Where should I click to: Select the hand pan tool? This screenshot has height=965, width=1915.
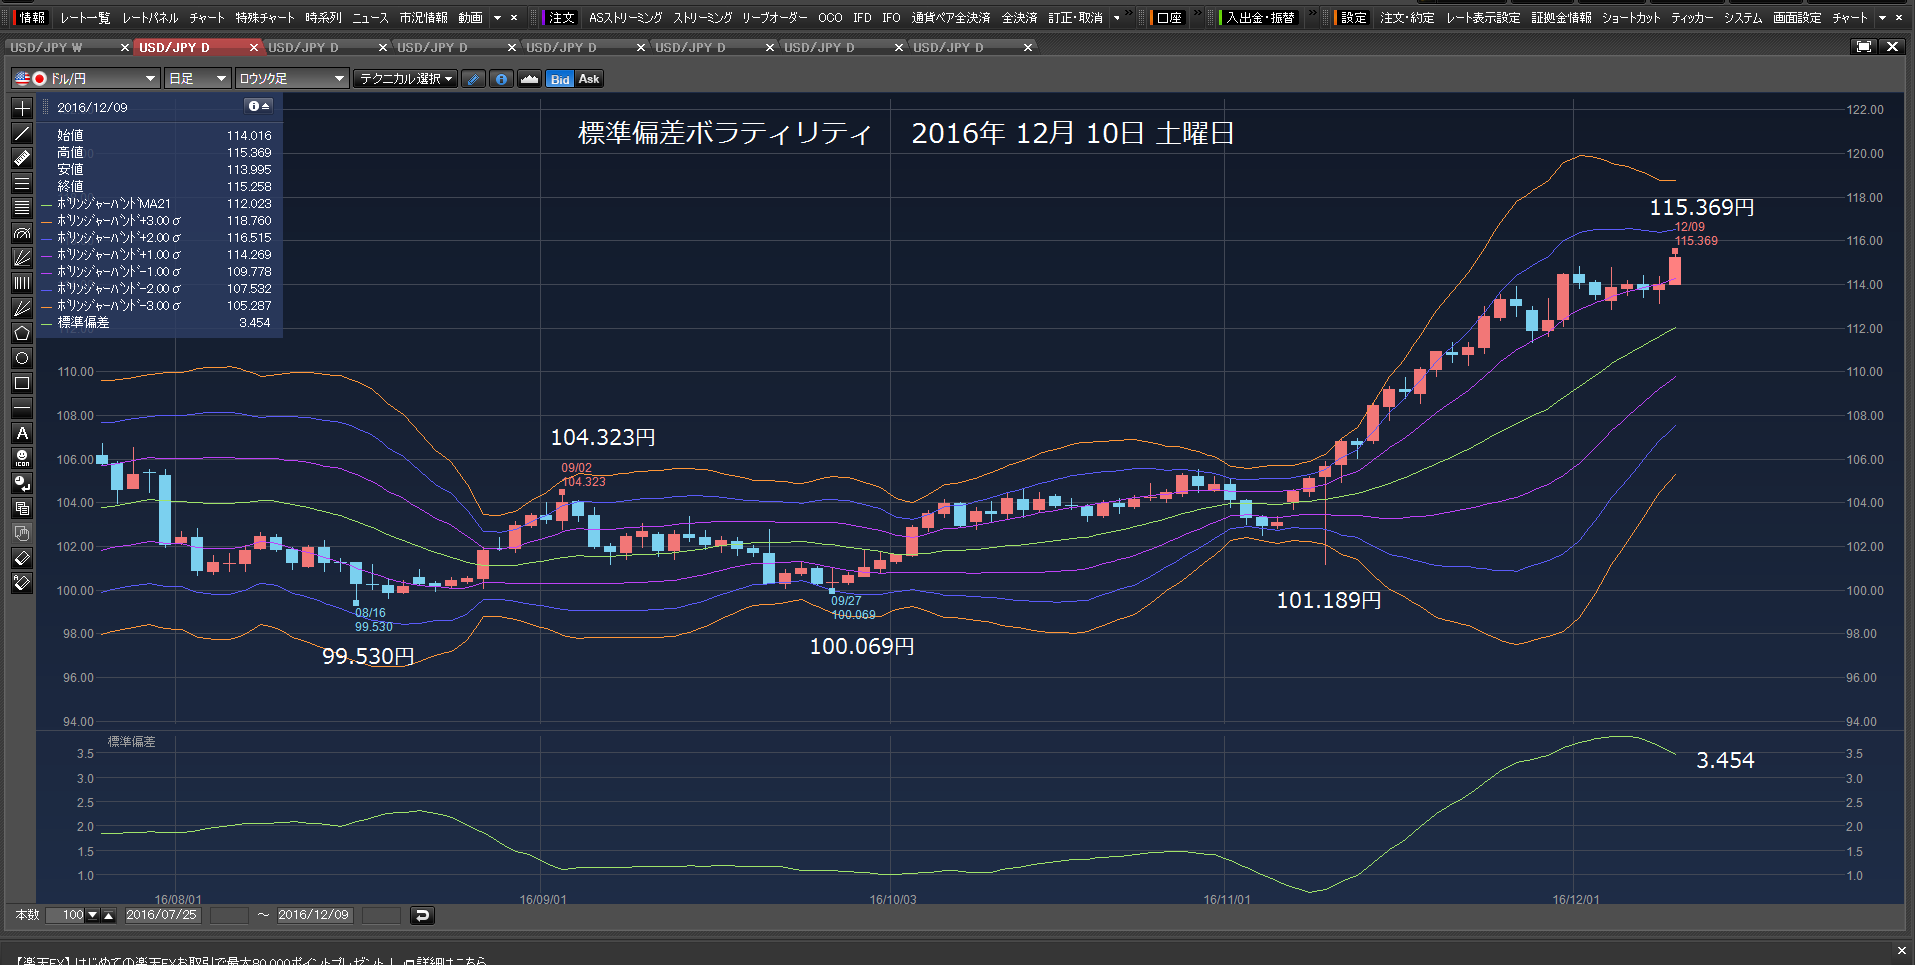coord(22,533)
